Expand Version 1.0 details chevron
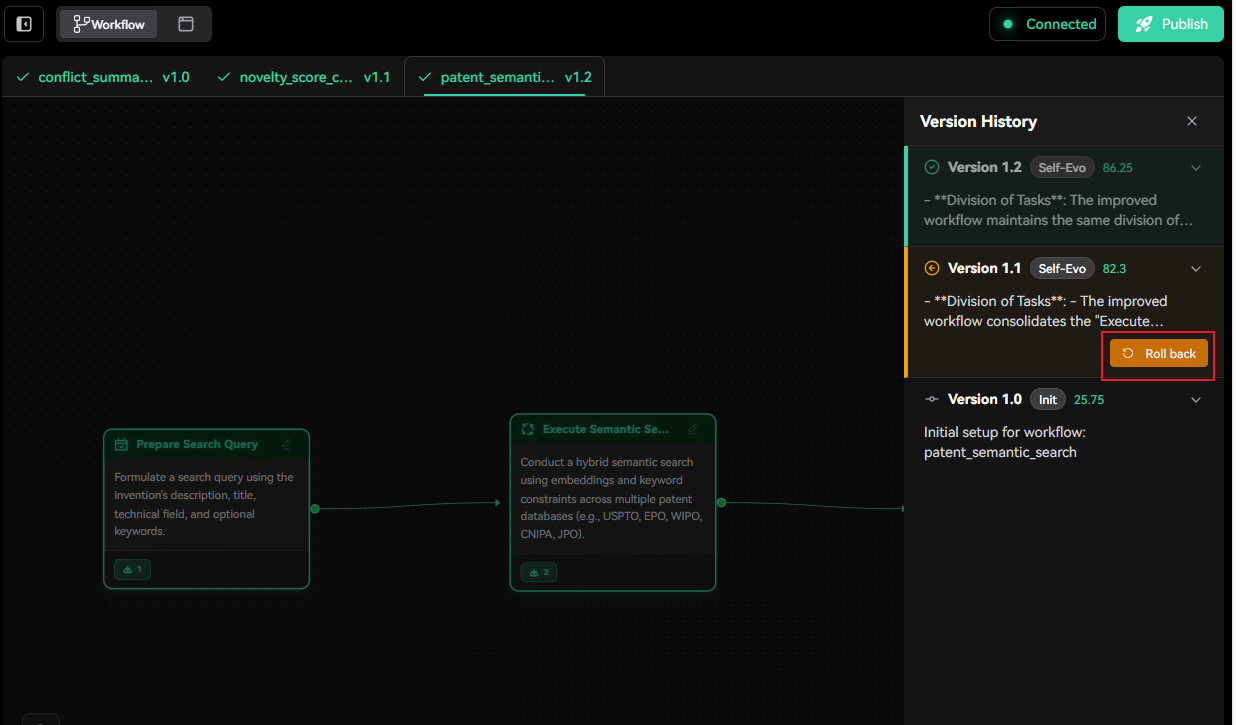1236x725 pixels. coord(1195,400)
